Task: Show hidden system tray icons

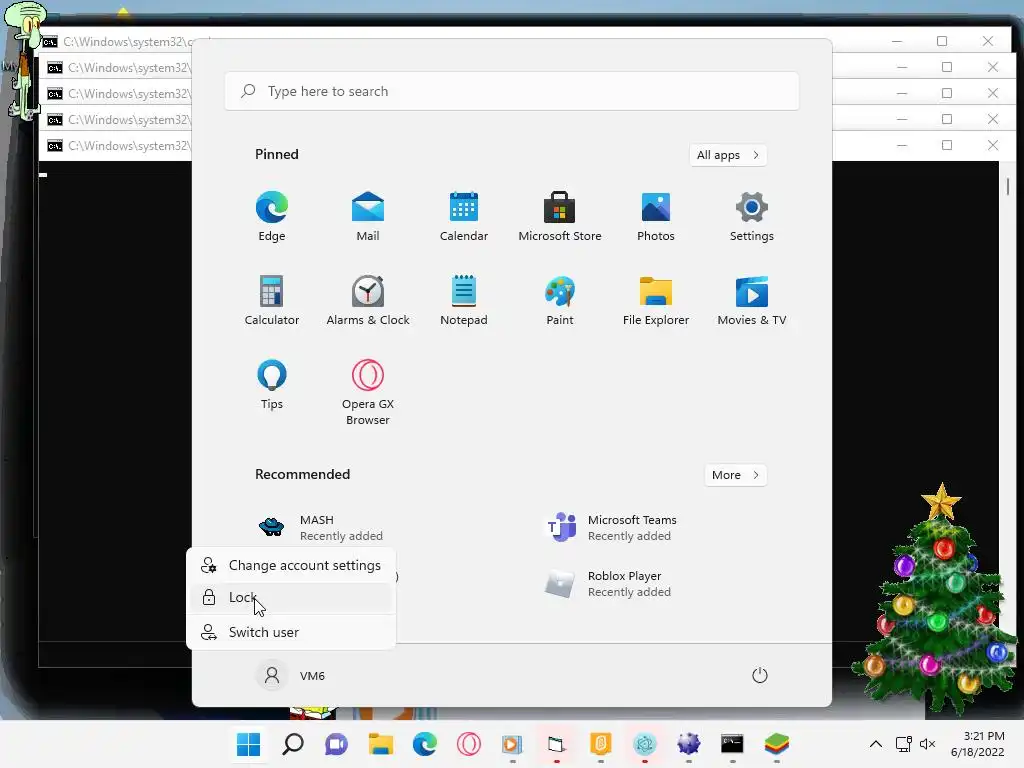Action: tap(876, 744)
